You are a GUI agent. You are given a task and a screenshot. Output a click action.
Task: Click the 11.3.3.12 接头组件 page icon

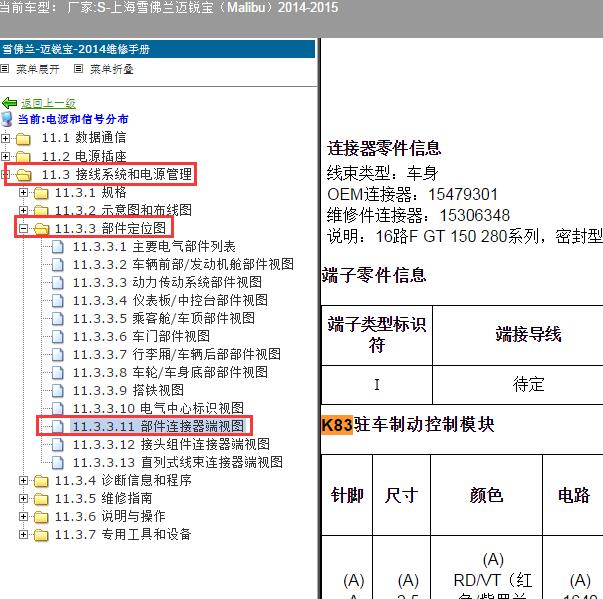click(x=58, y=445)
